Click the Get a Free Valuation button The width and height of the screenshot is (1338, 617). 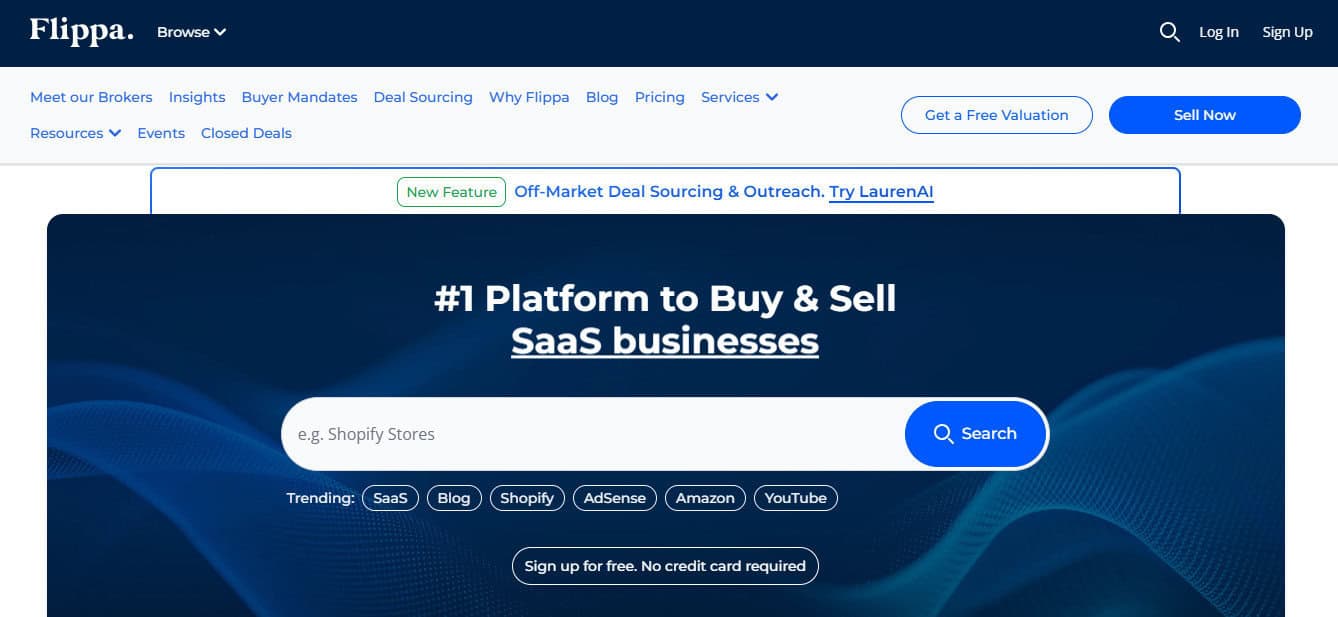click(996, 115)
